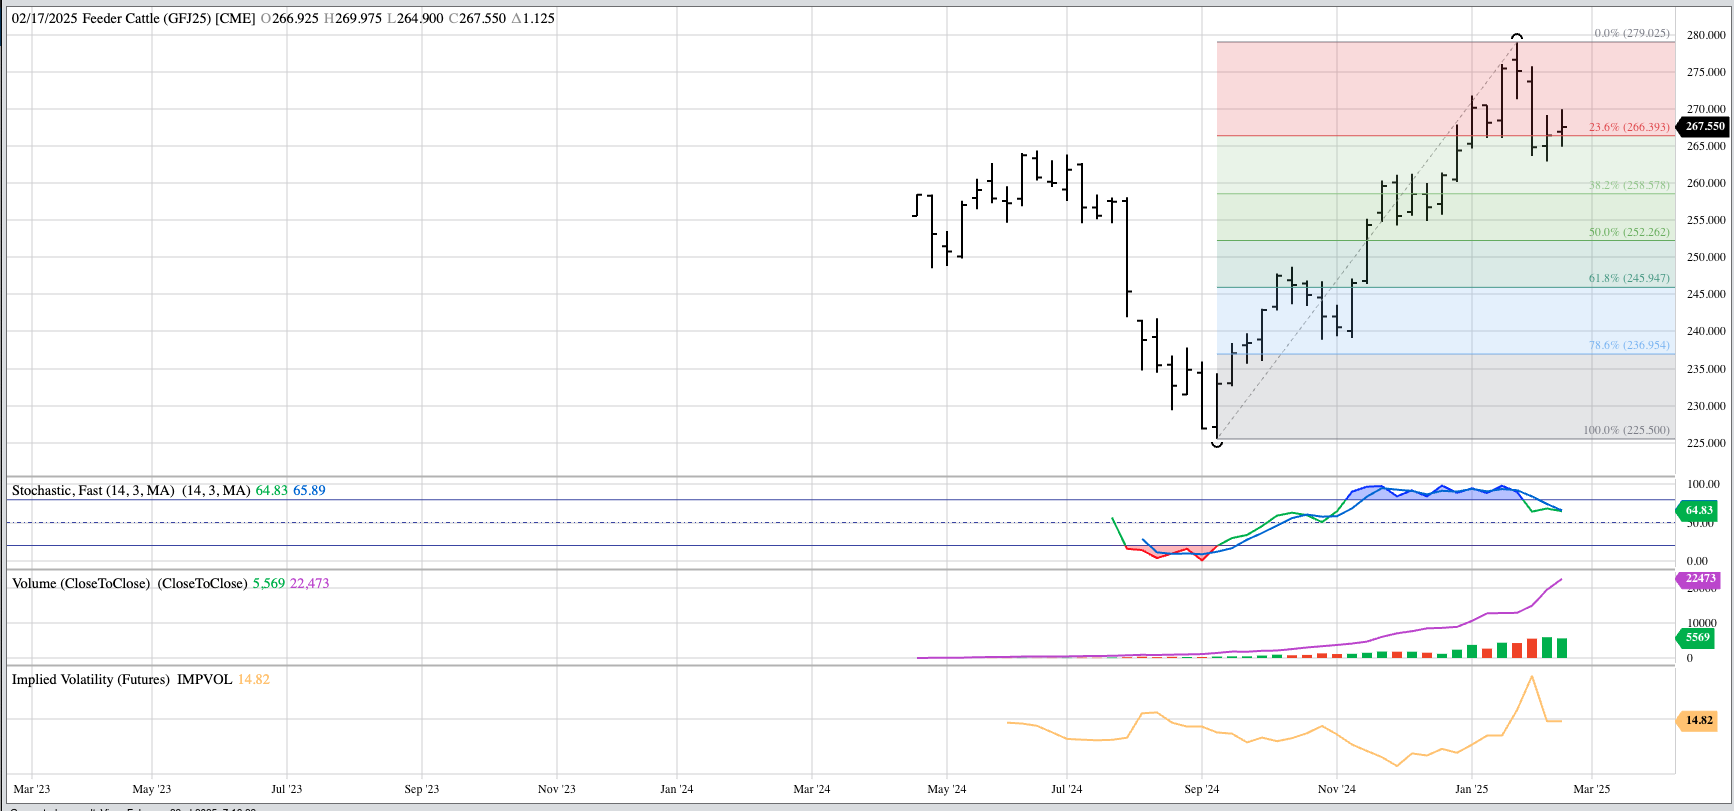
Task: Select the Stochastic, Fast indicator label
Action: coord(93,490)
